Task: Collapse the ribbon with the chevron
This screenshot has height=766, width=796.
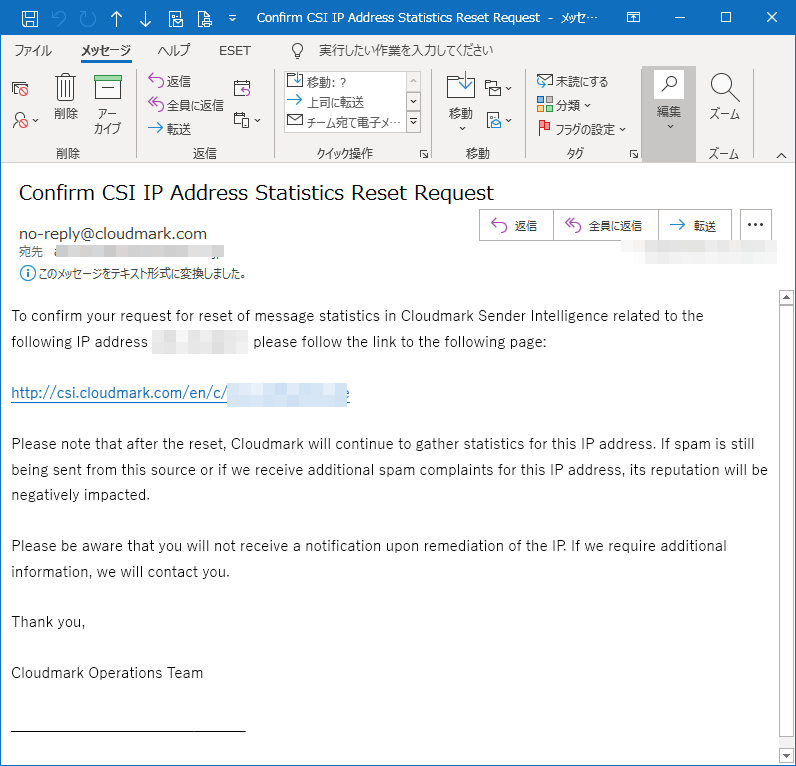Action: coord(781,155)
